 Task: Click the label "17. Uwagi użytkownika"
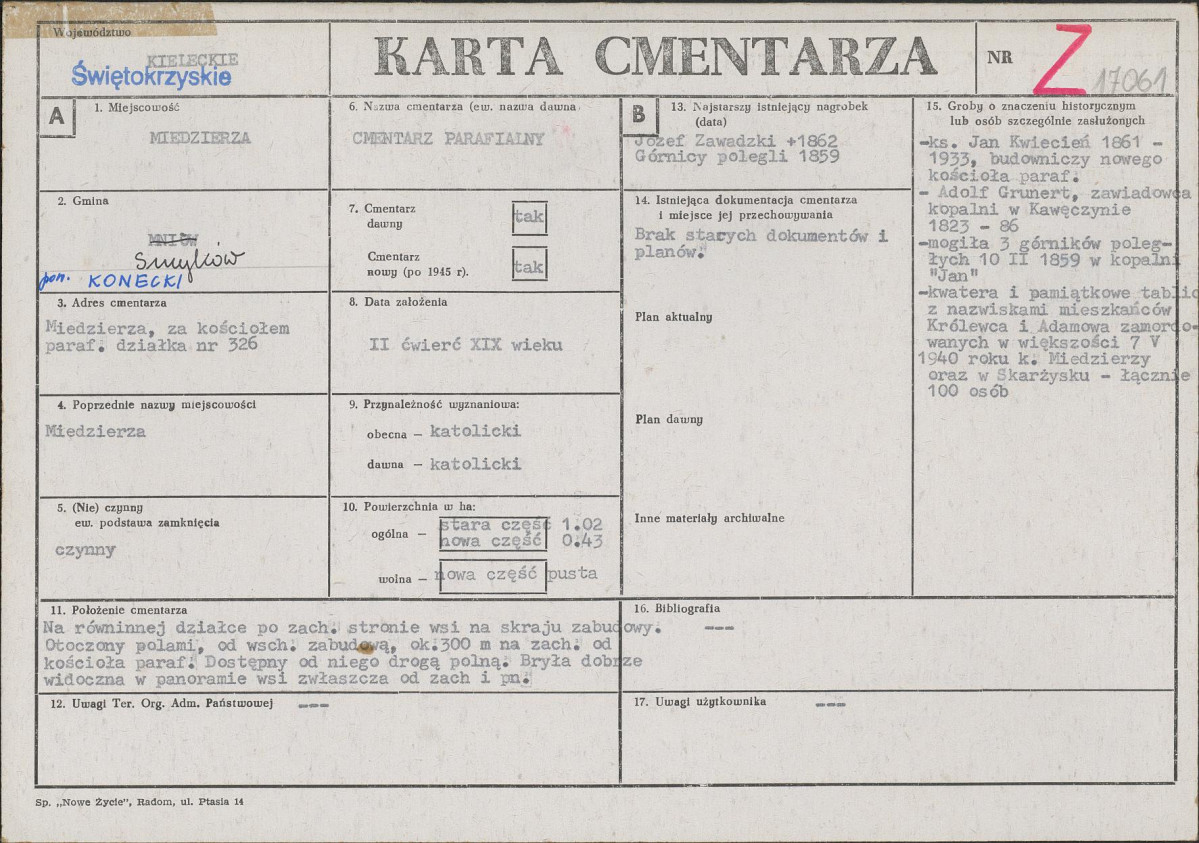[700, 702]
